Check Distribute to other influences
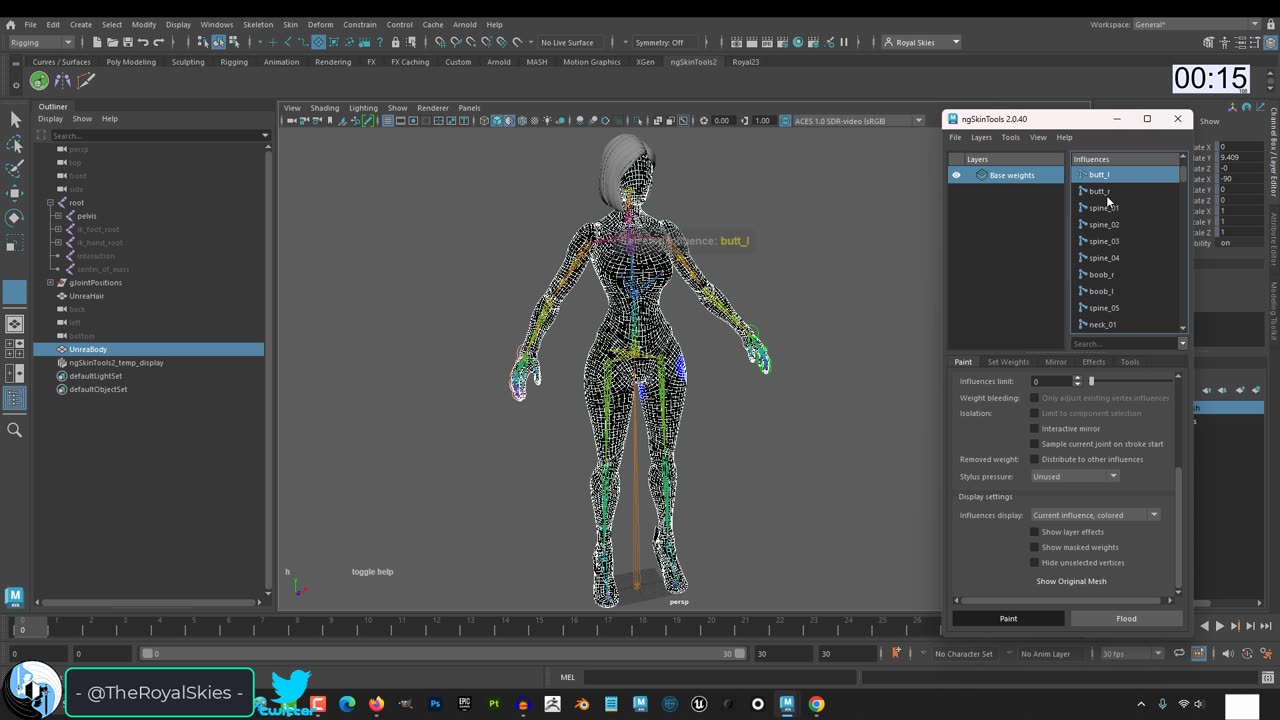 click(x=1035, y=460)
